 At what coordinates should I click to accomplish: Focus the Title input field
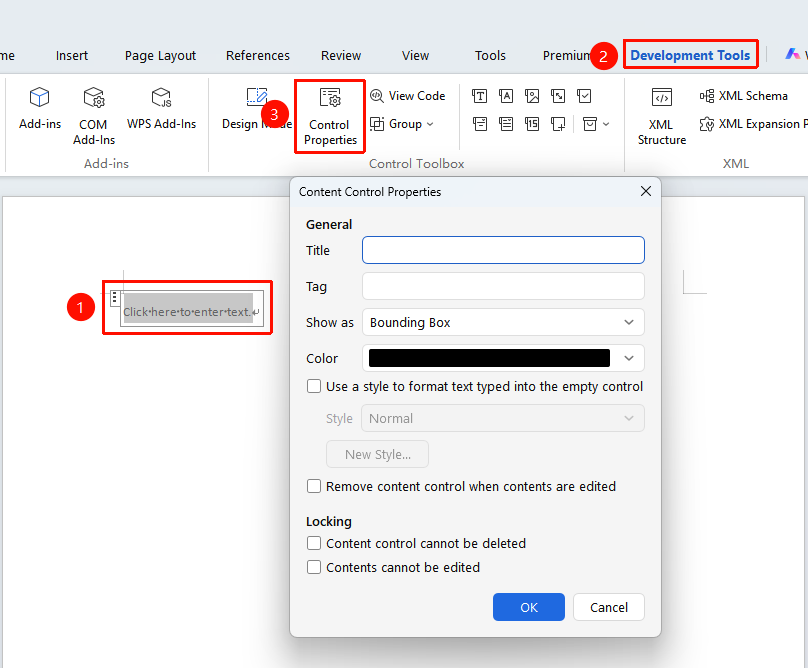point(503,250)
